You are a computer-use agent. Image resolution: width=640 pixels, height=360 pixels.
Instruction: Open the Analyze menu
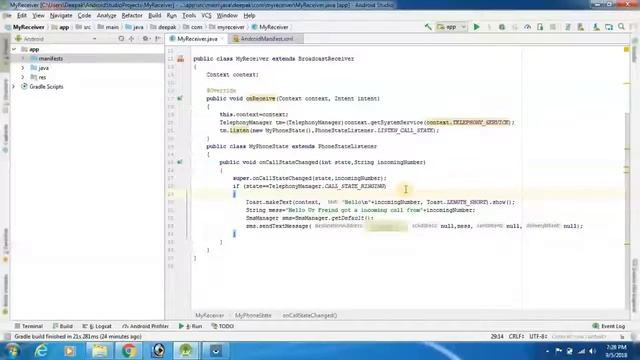coord(107,16)
